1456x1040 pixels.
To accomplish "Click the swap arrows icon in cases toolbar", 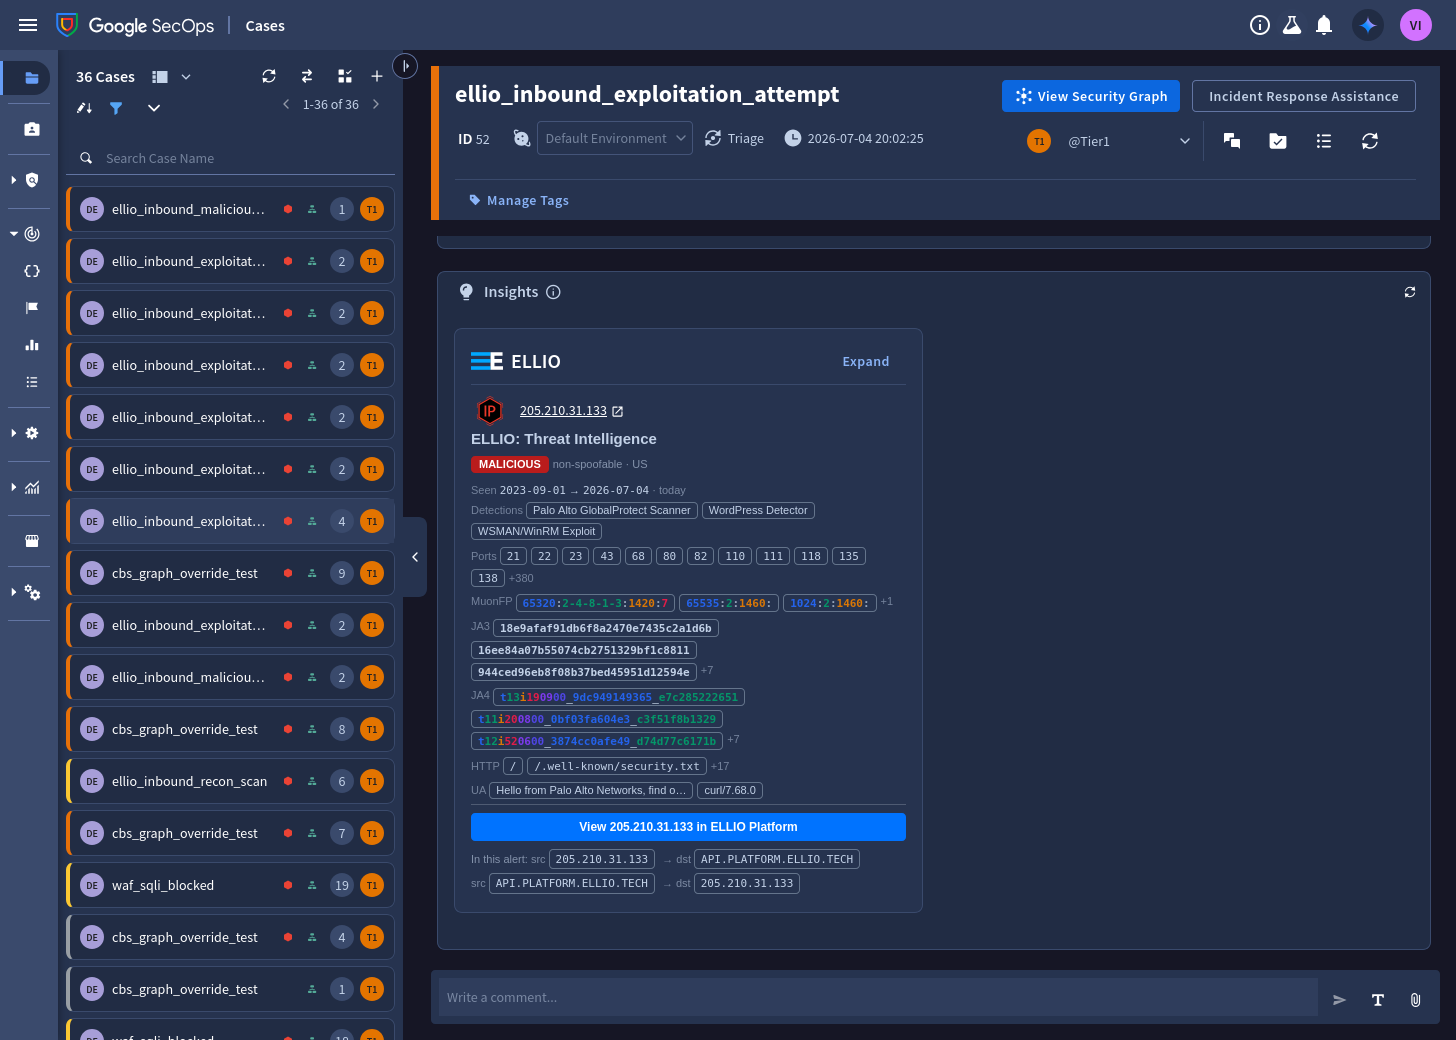I will [x=307, y=76].
